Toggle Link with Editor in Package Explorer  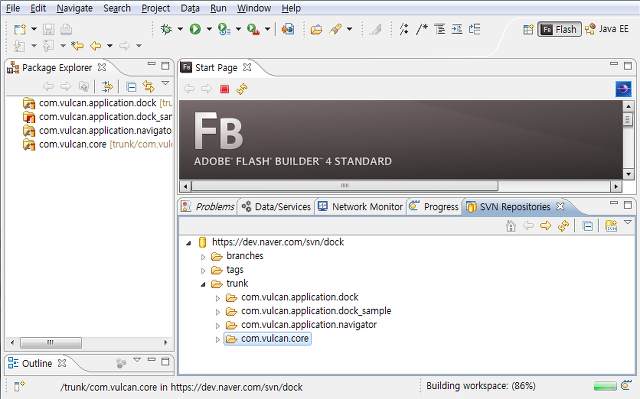pos(148,86)
